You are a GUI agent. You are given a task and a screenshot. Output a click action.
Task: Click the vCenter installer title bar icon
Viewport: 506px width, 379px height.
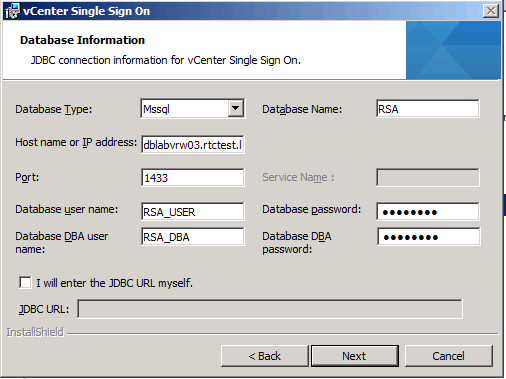[12, 11]
